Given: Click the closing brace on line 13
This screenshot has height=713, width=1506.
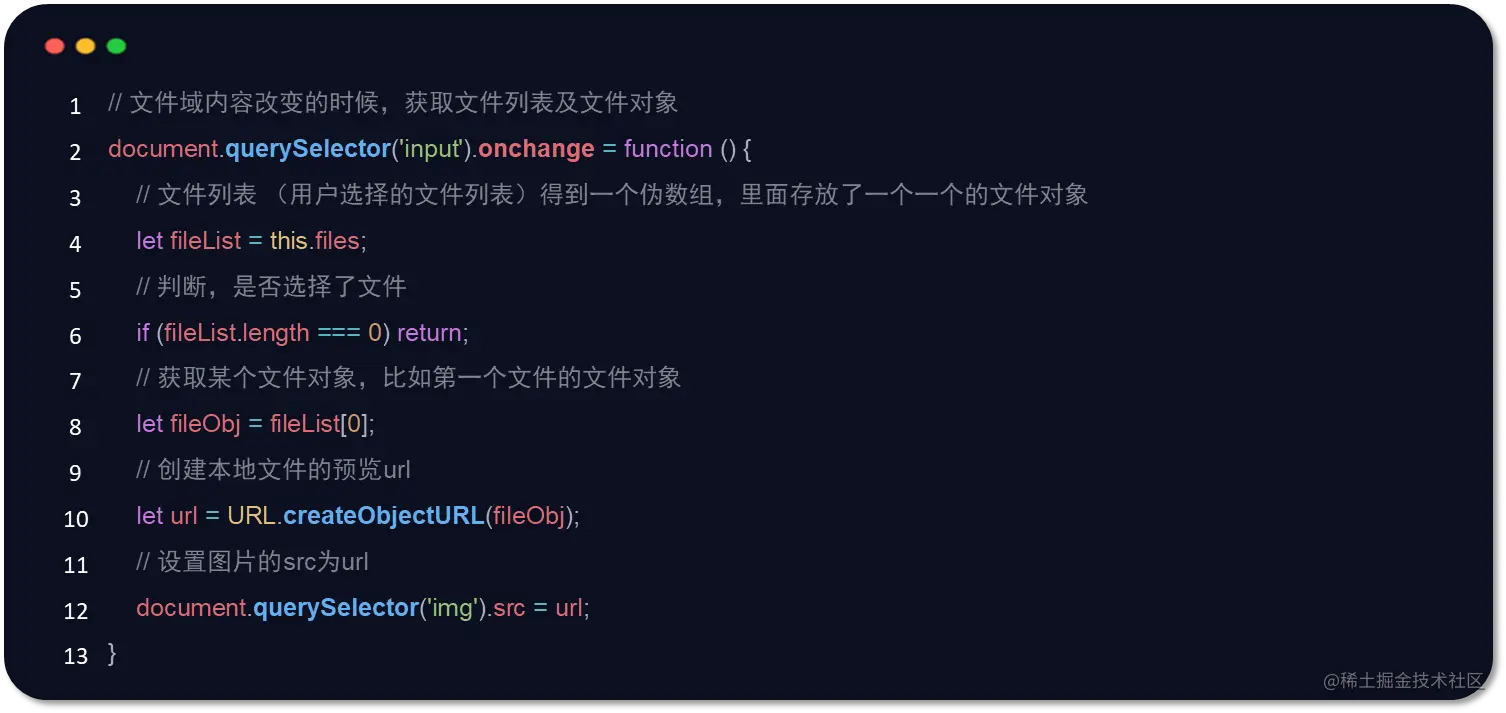Looking at the screenshot, I should [112, 655].
